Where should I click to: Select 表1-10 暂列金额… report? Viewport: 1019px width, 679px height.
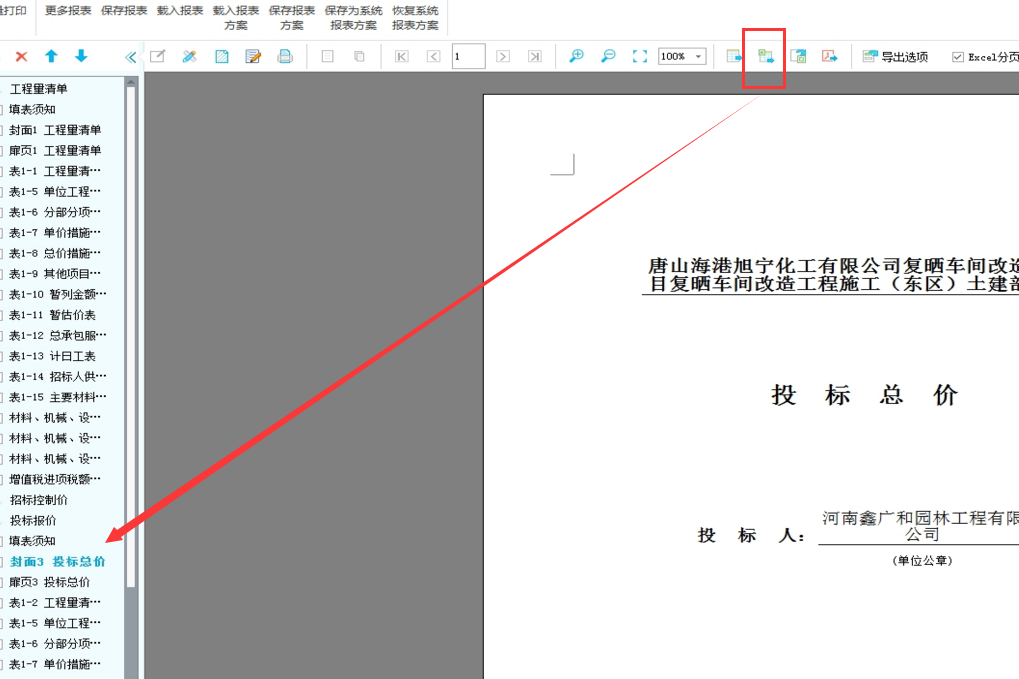(58, 294)
